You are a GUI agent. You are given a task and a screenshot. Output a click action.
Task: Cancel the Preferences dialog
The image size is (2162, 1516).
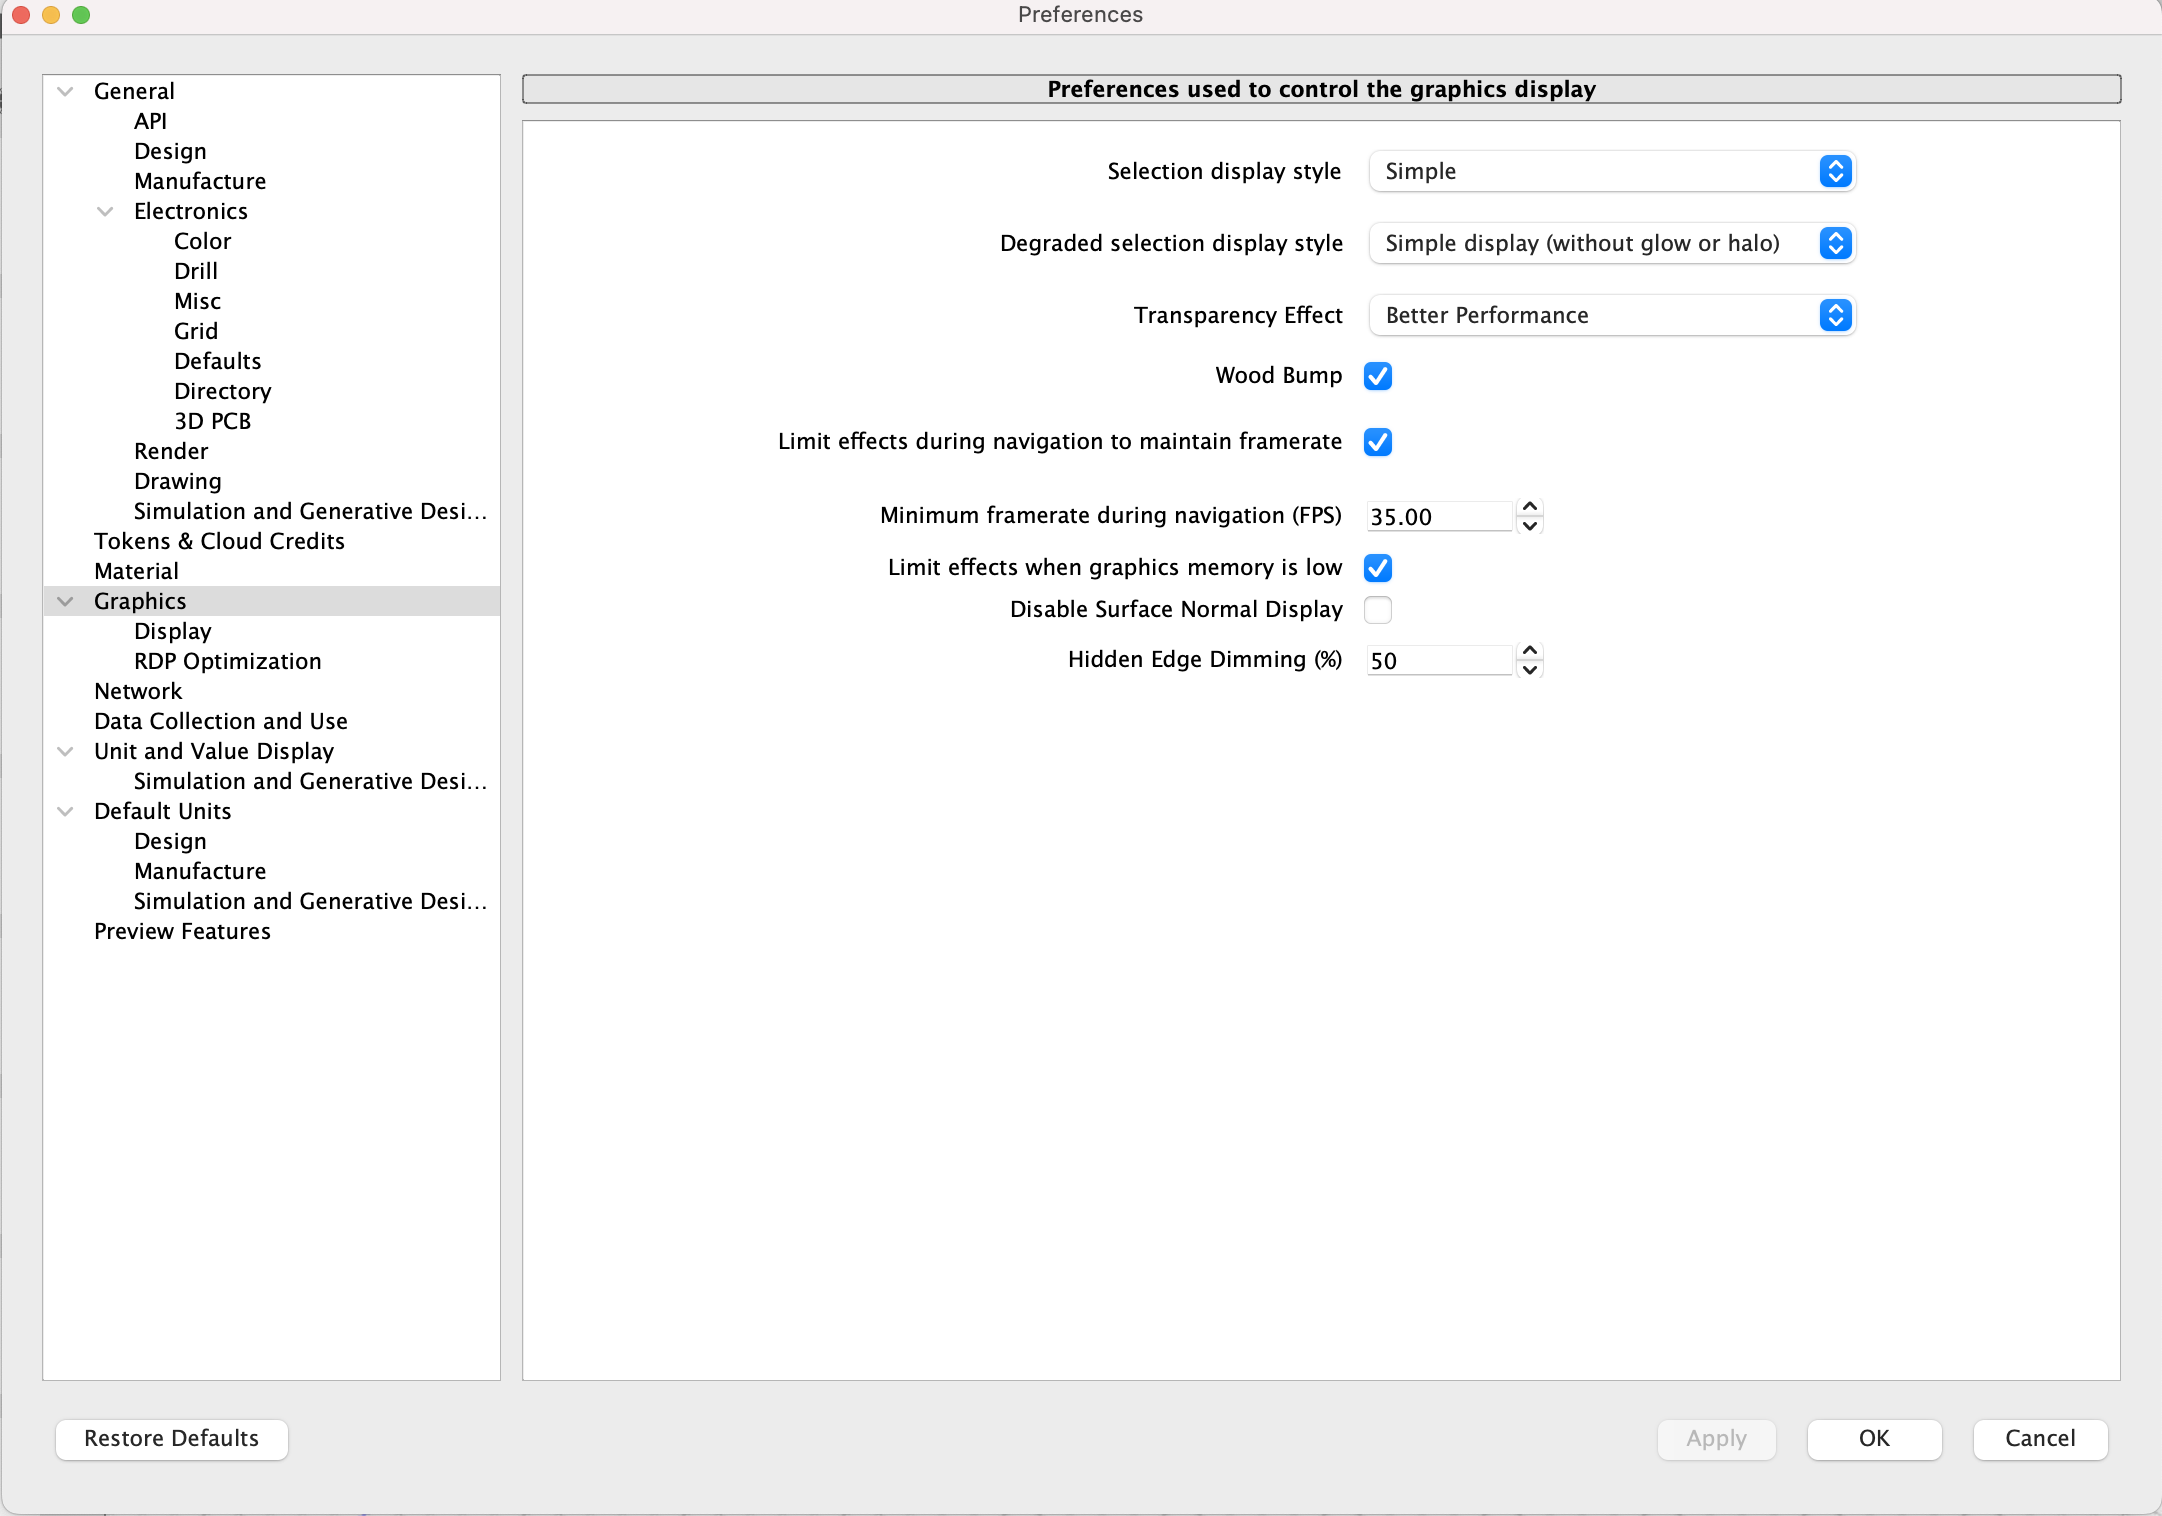tap(2039, 1438)
